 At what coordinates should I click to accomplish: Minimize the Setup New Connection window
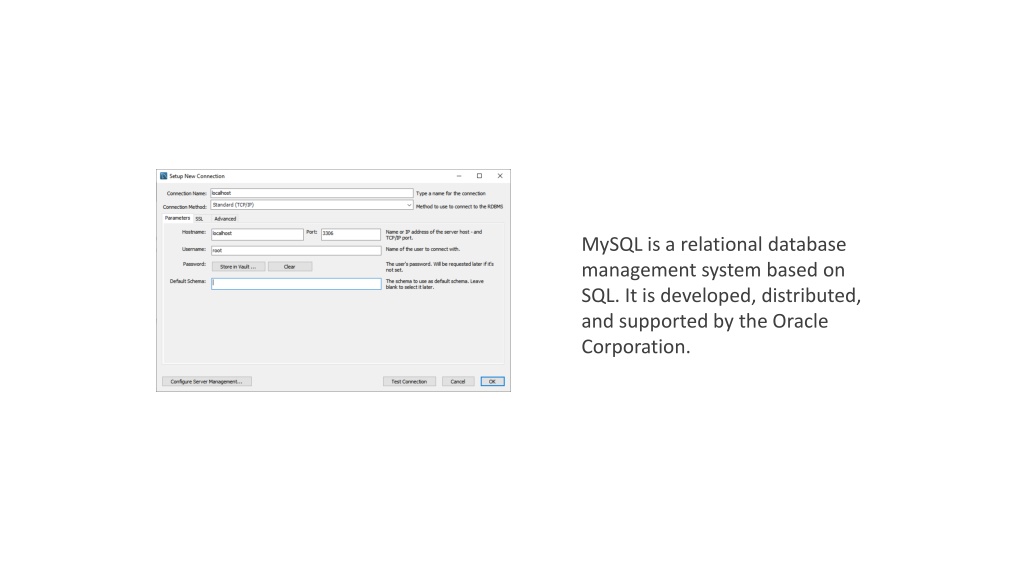tap(459, 176)
